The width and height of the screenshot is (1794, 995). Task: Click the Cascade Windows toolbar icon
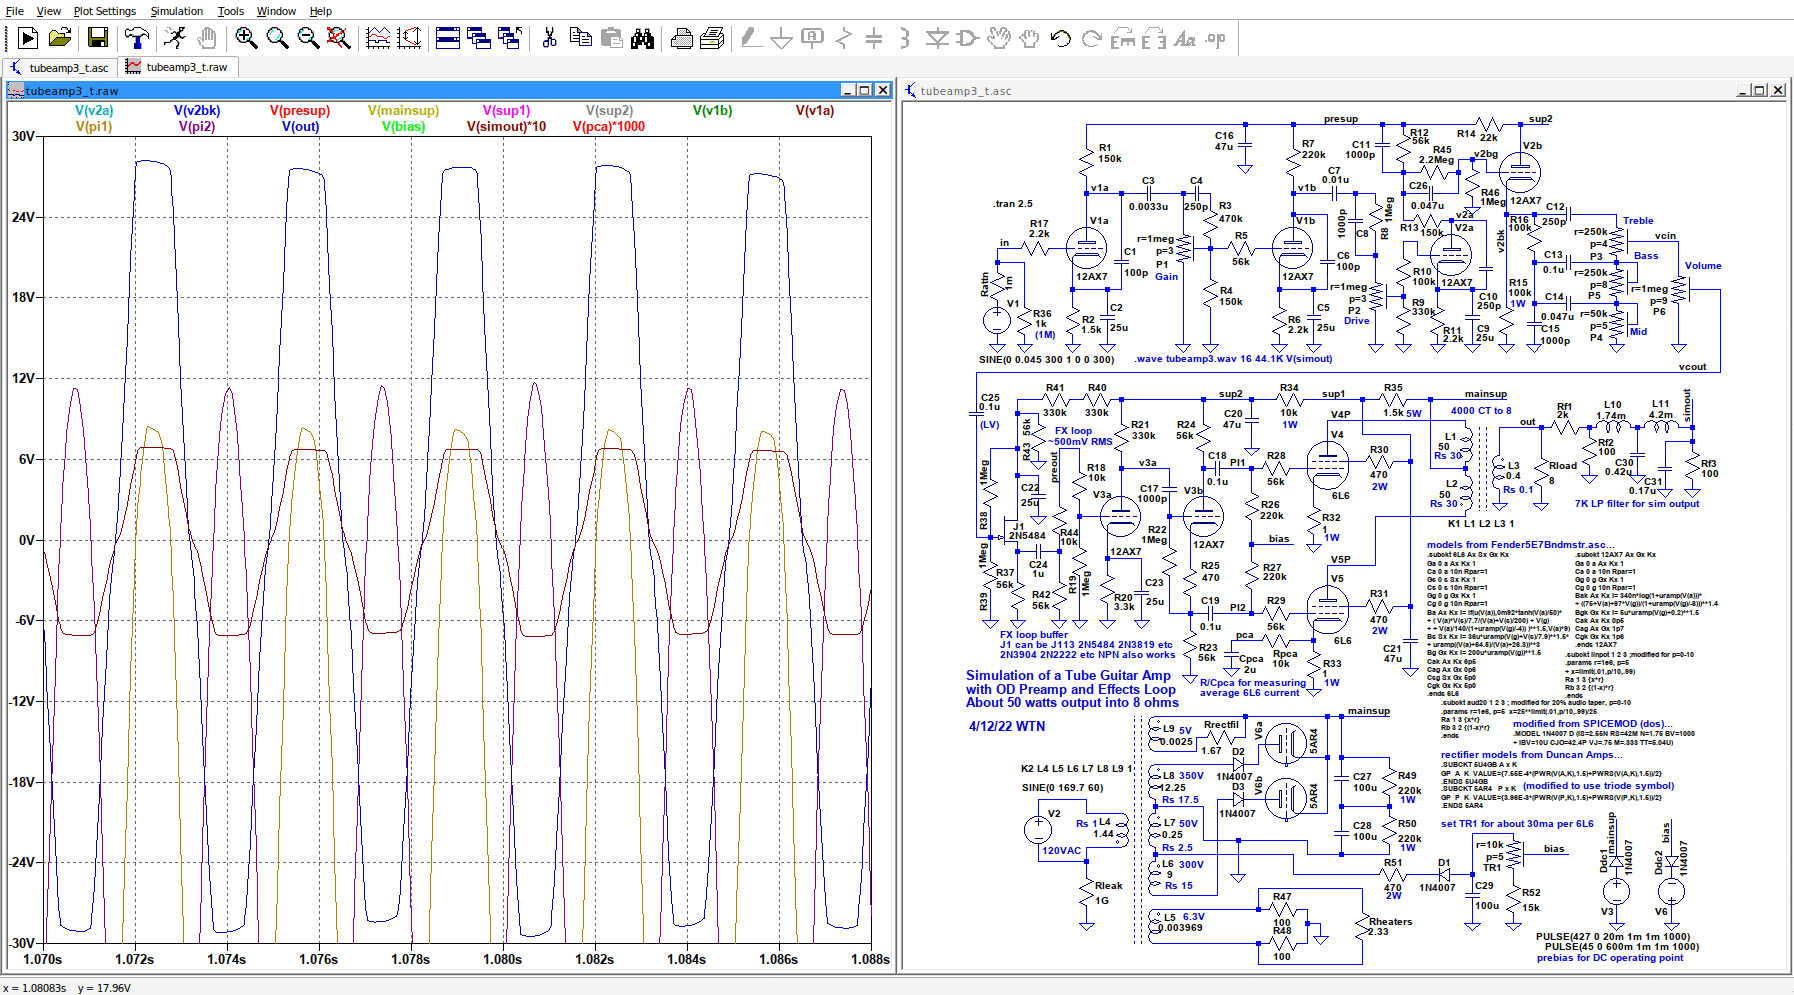[510, 38]
